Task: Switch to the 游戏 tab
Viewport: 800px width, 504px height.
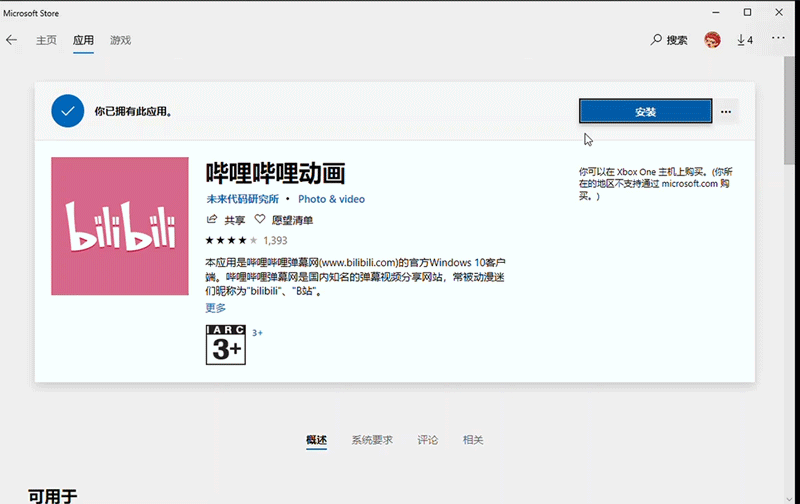Action: 120,40
